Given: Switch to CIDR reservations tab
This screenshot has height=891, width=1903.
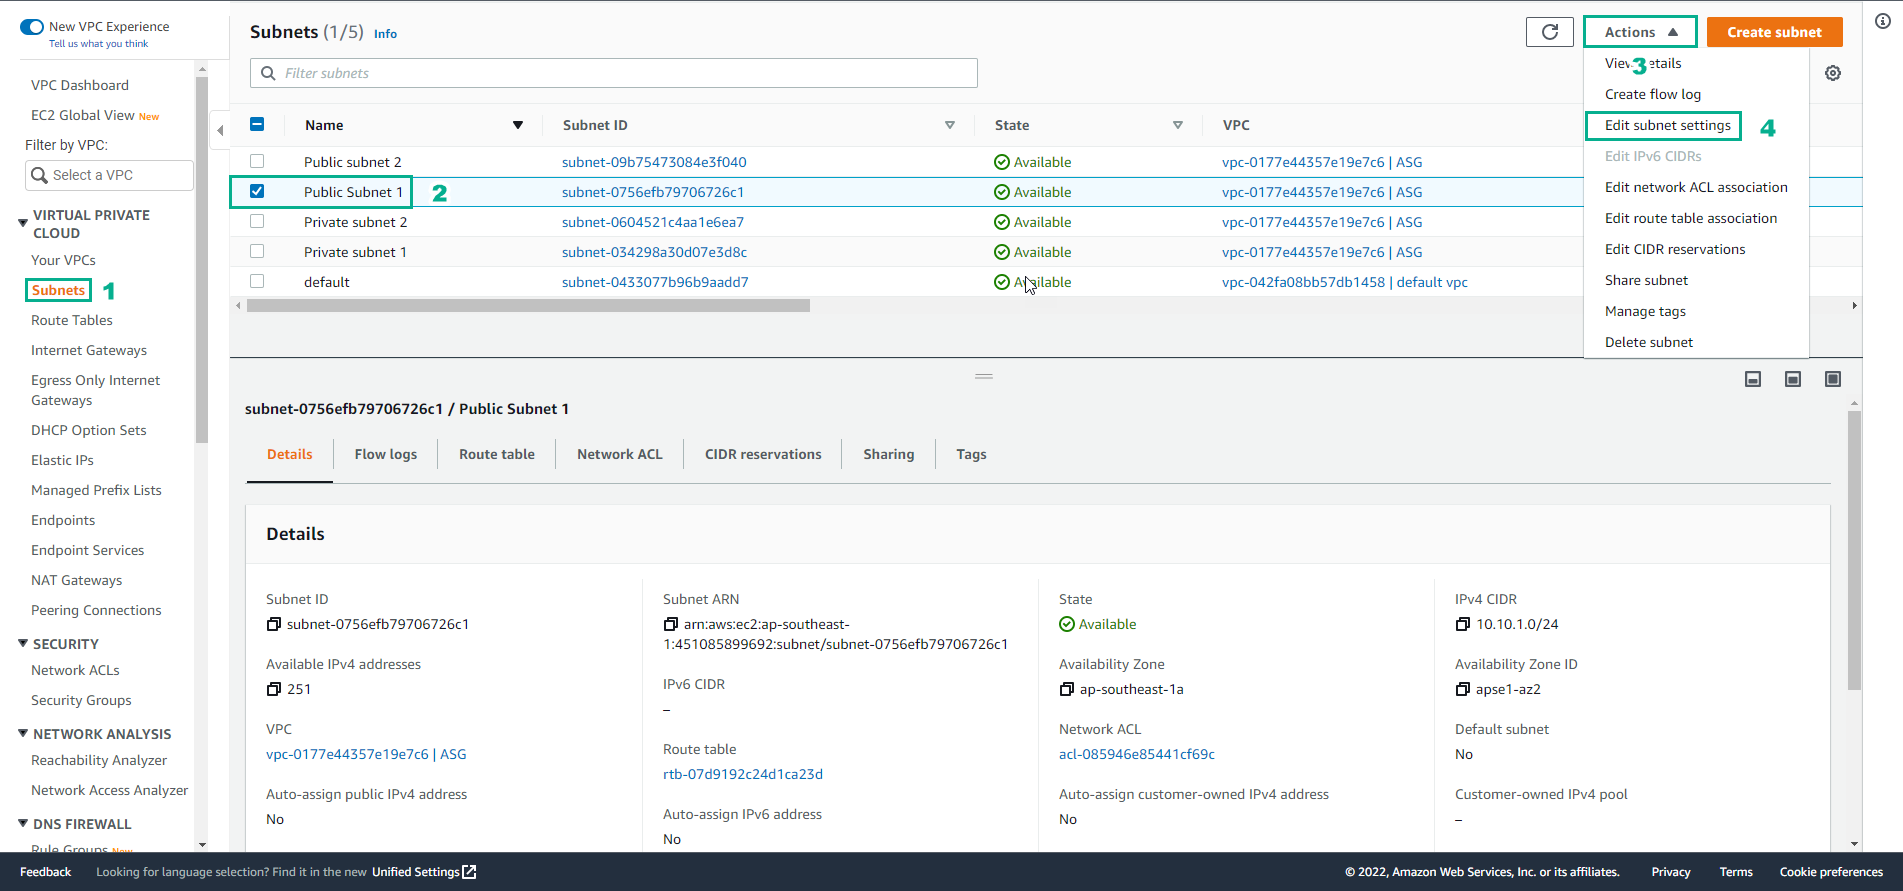Looking at the screenshot, I should click(x=763, y=454).
